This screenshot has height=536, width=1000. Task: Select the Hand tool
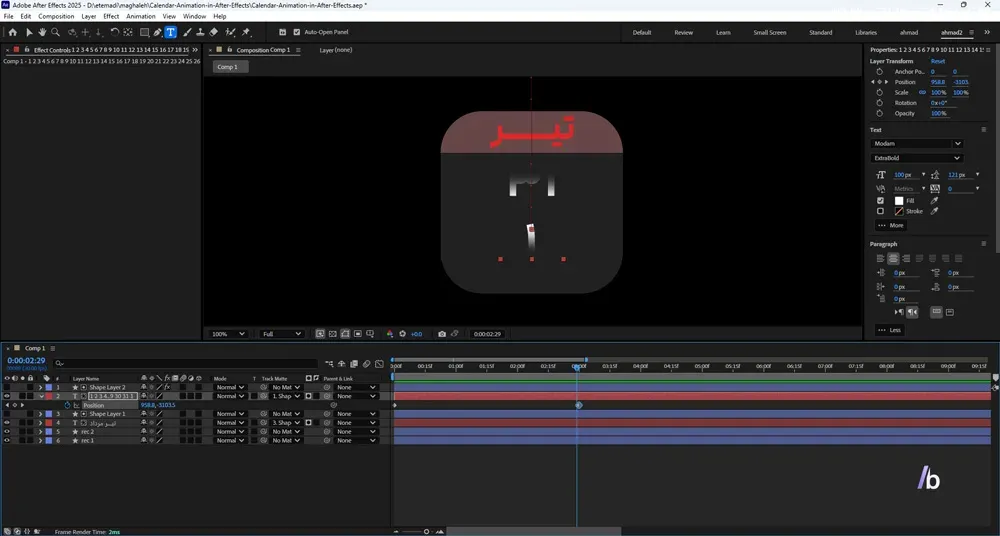pos(42,32)
